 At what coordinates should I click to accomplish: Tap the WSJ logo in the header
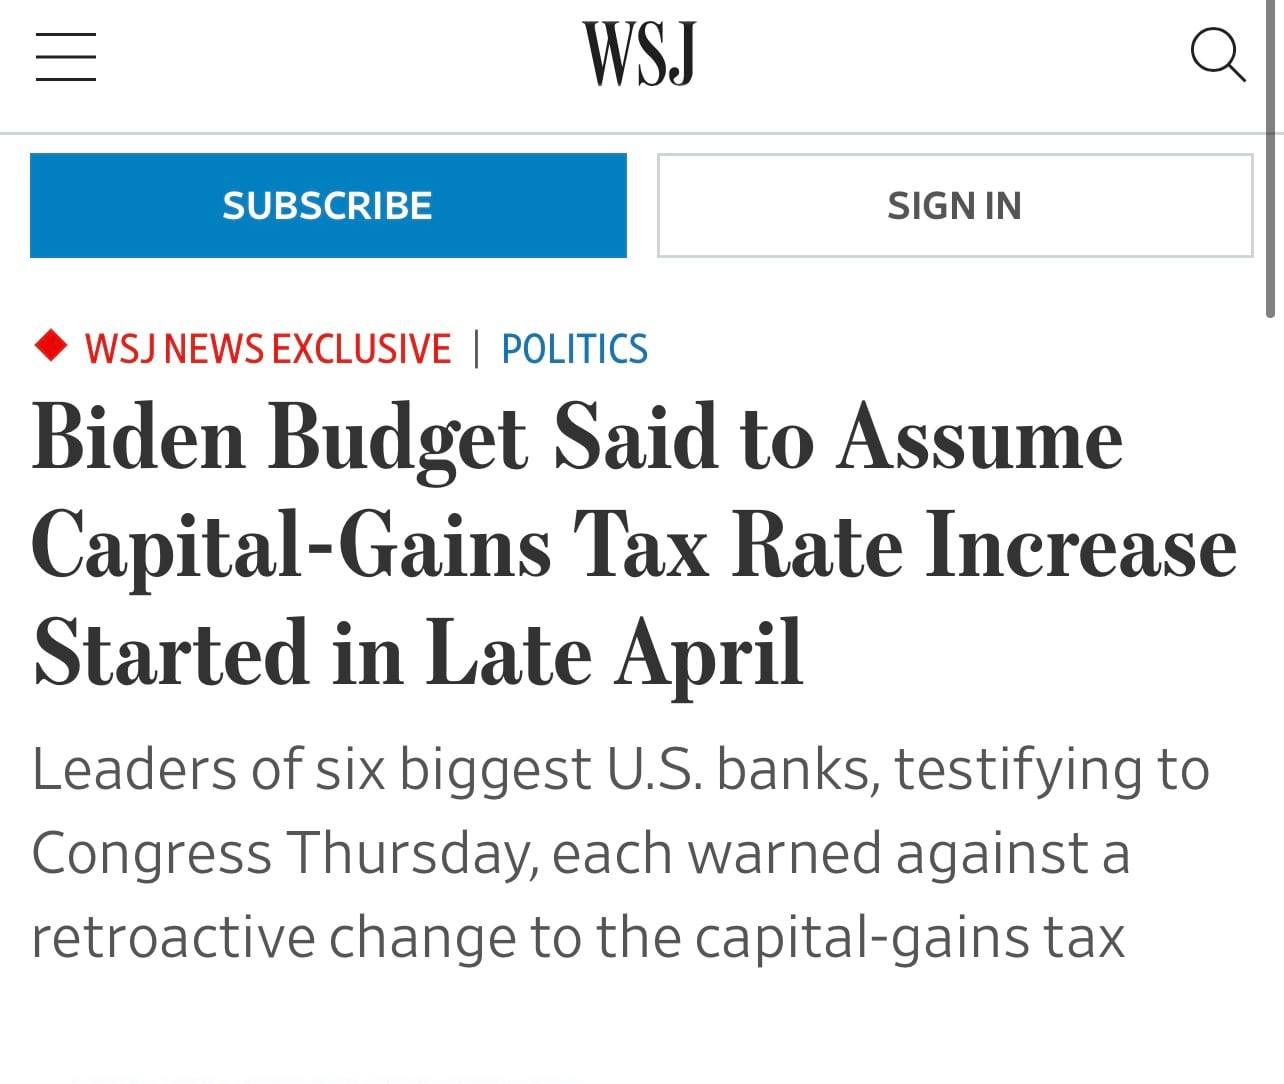639,54
